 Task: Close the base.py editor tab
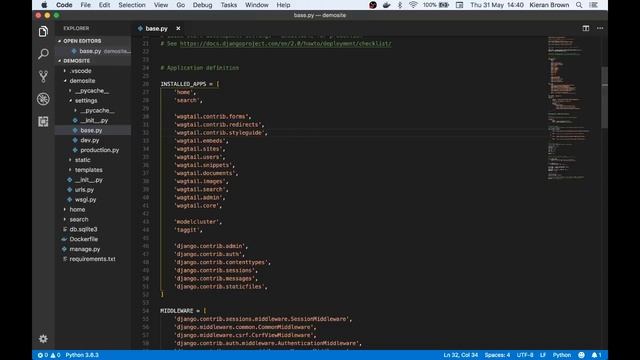tap(178, 29)
